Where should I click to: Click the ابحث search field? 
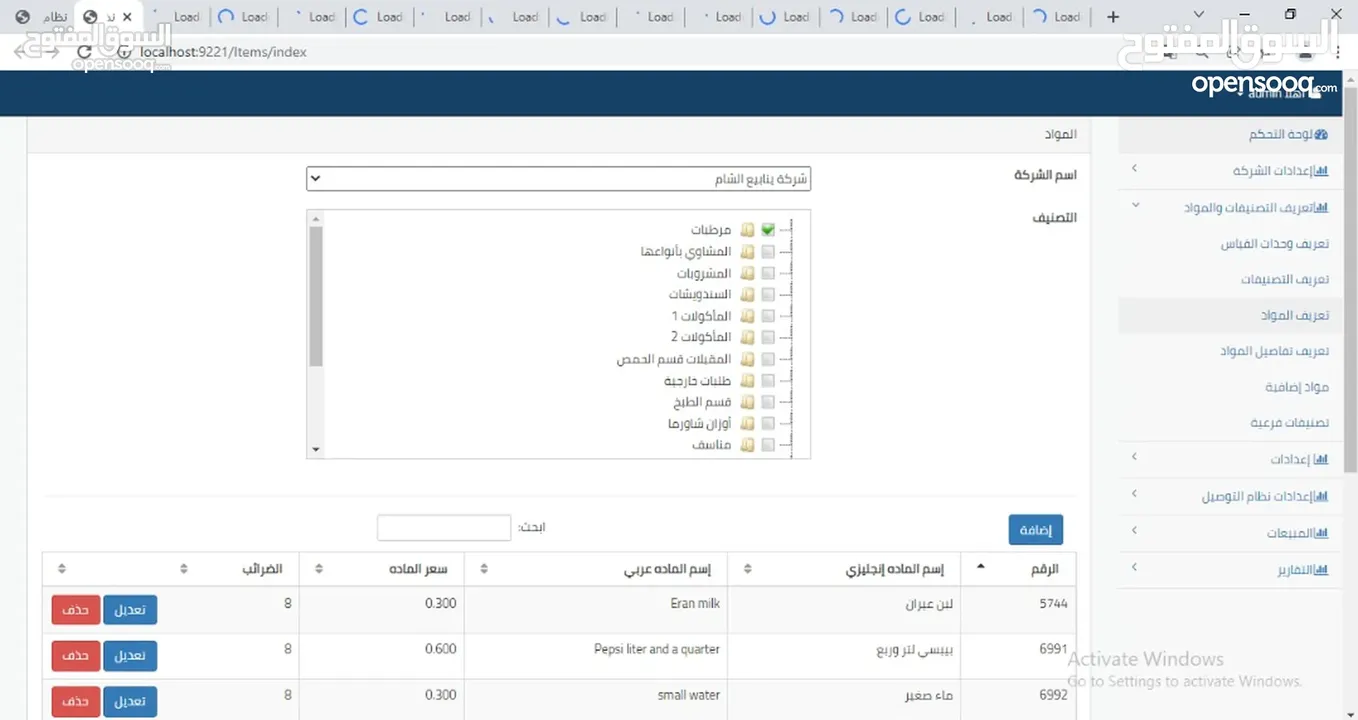point(444,528)
